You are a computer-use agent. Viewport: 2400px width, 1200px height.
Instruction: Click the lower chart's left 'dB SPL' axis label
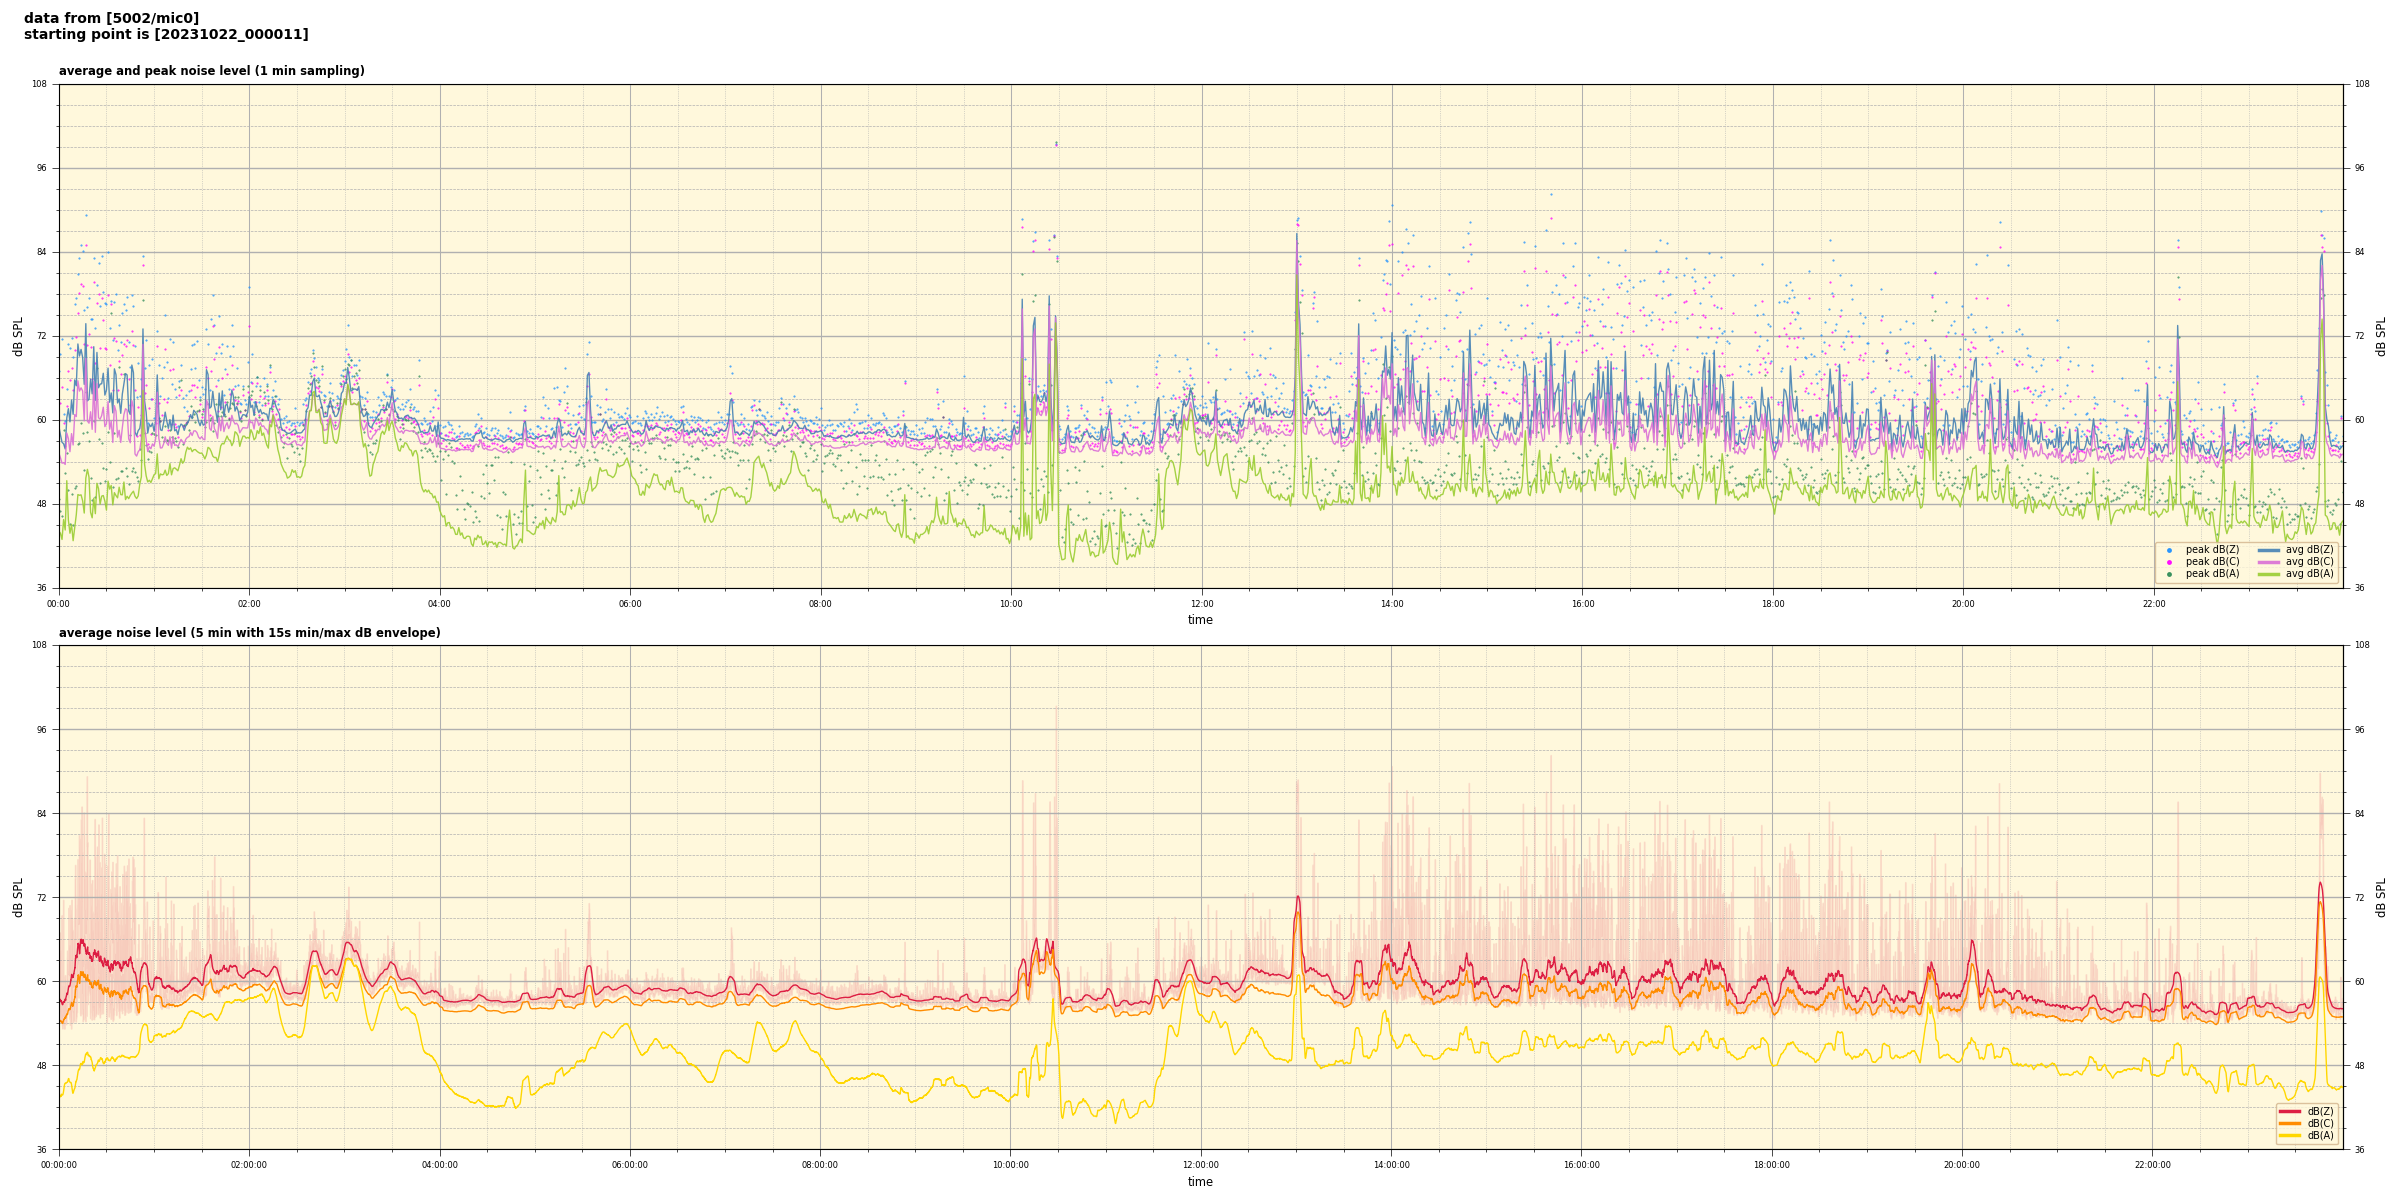(18, 897)
